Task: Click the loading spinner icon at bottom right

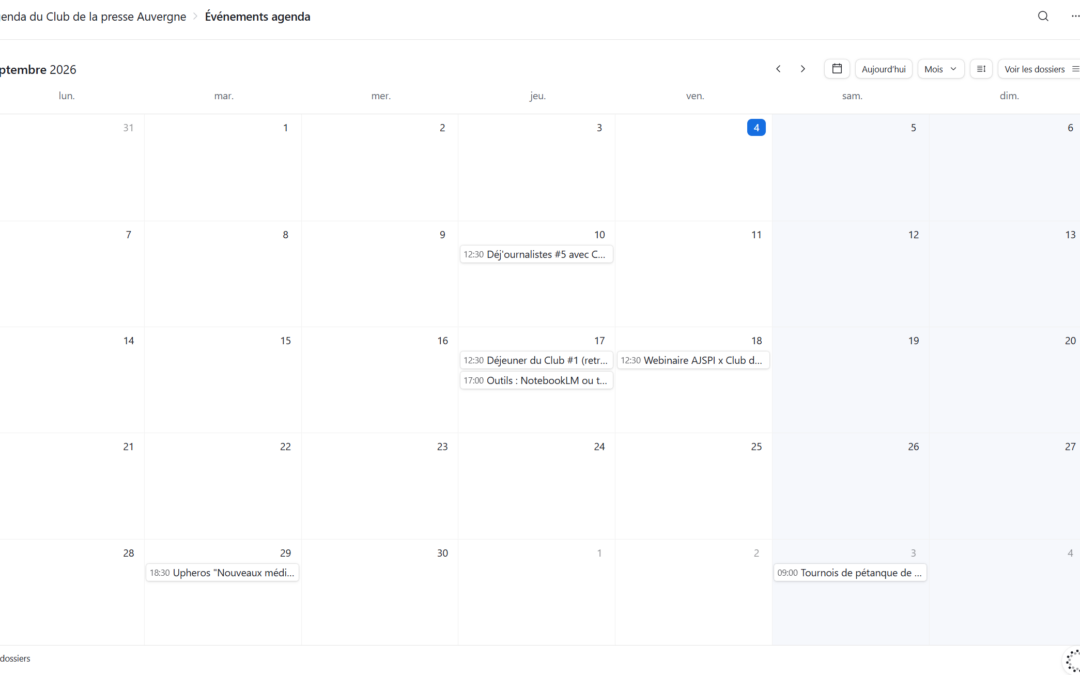Action: coord(1073,659)
